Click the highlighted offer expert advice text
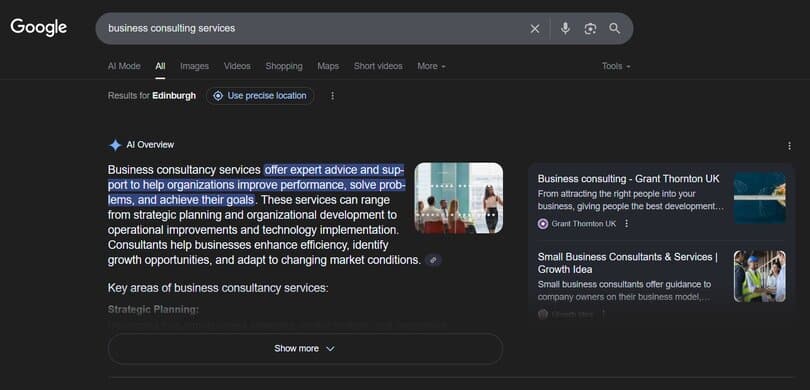The width and height of the screenshot is (810, 390). pos(257,185)
